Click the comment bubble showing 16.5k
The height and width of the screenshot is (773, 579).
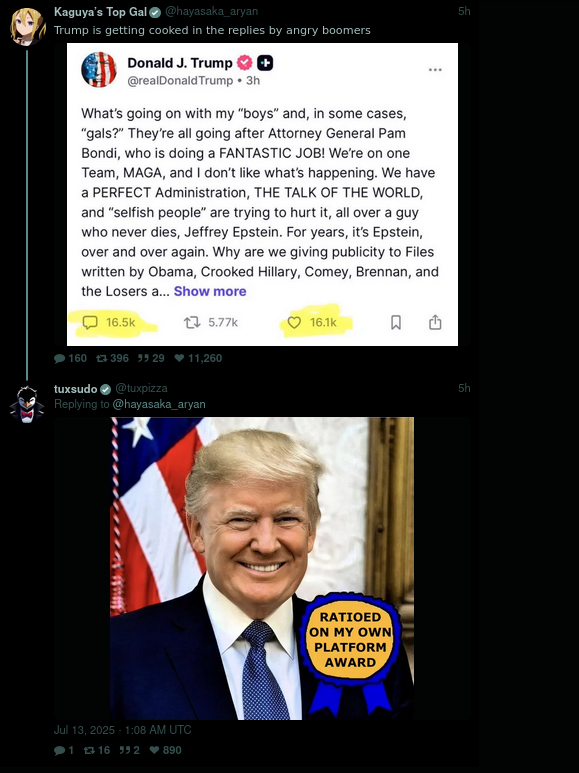click(x=90, y=322)
